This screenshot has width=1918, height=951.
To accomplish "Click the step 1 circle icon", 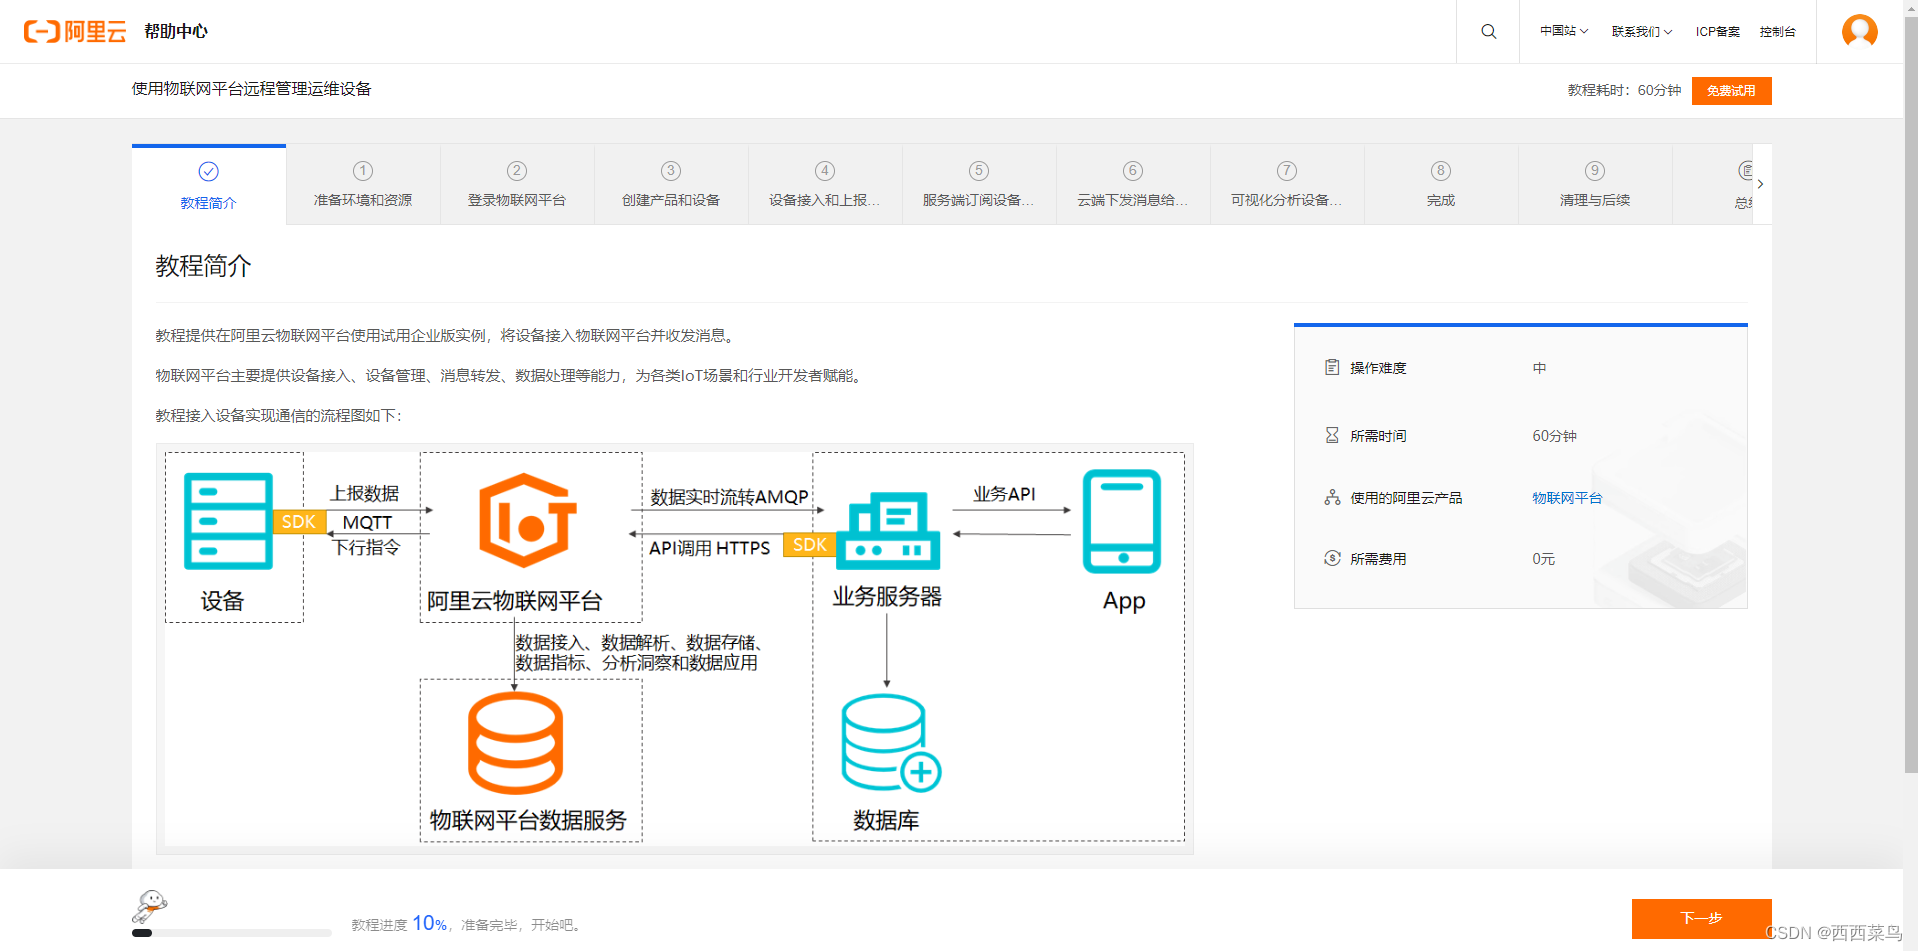I will [x=363, y=171].
